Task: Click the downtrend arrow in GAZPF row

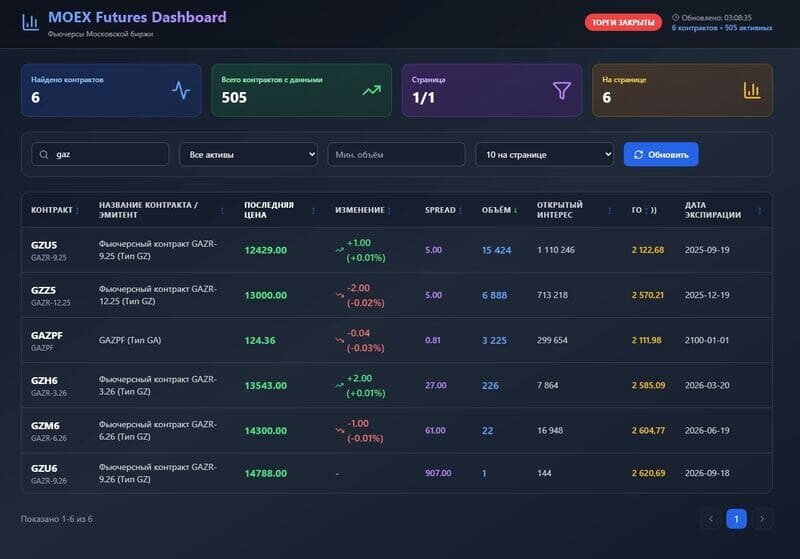Action: 339,340
